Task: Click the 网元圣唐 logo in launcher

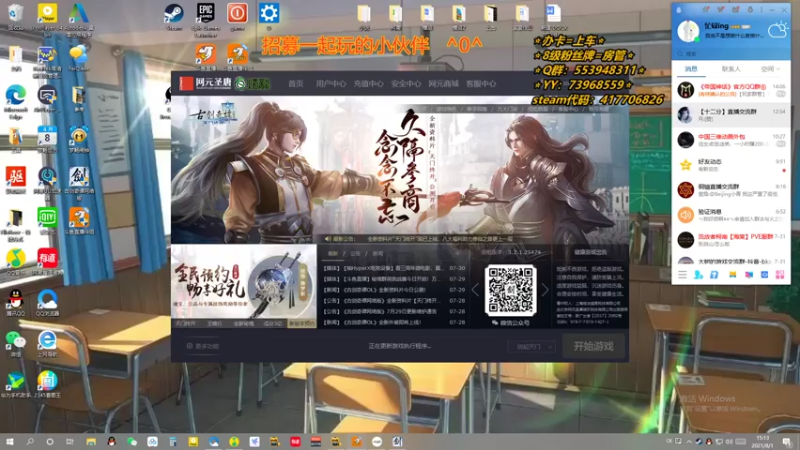Action: 206,83
